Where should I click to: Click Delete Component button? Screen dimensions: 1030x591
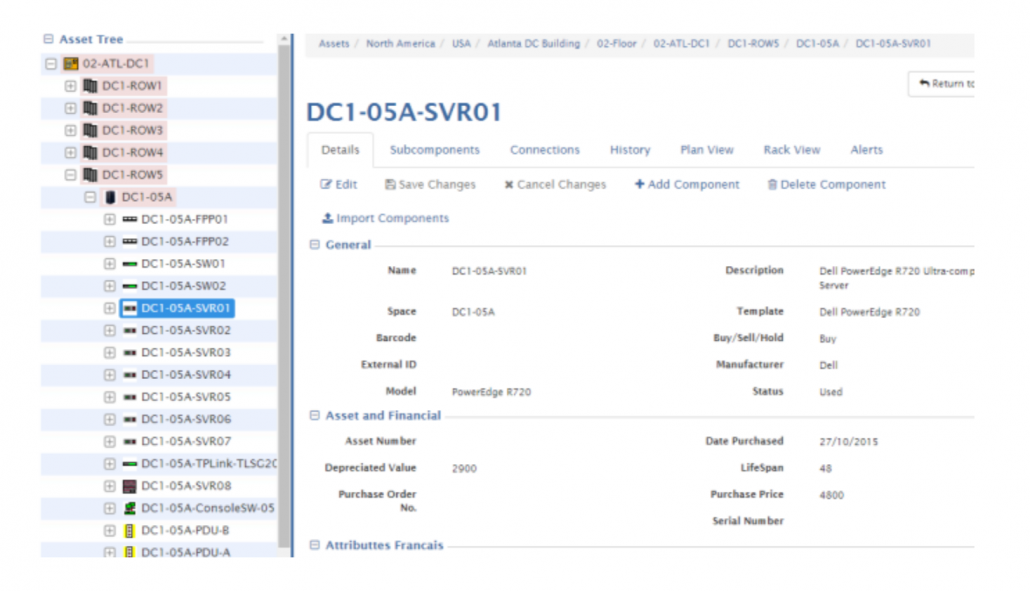[826, 185]
